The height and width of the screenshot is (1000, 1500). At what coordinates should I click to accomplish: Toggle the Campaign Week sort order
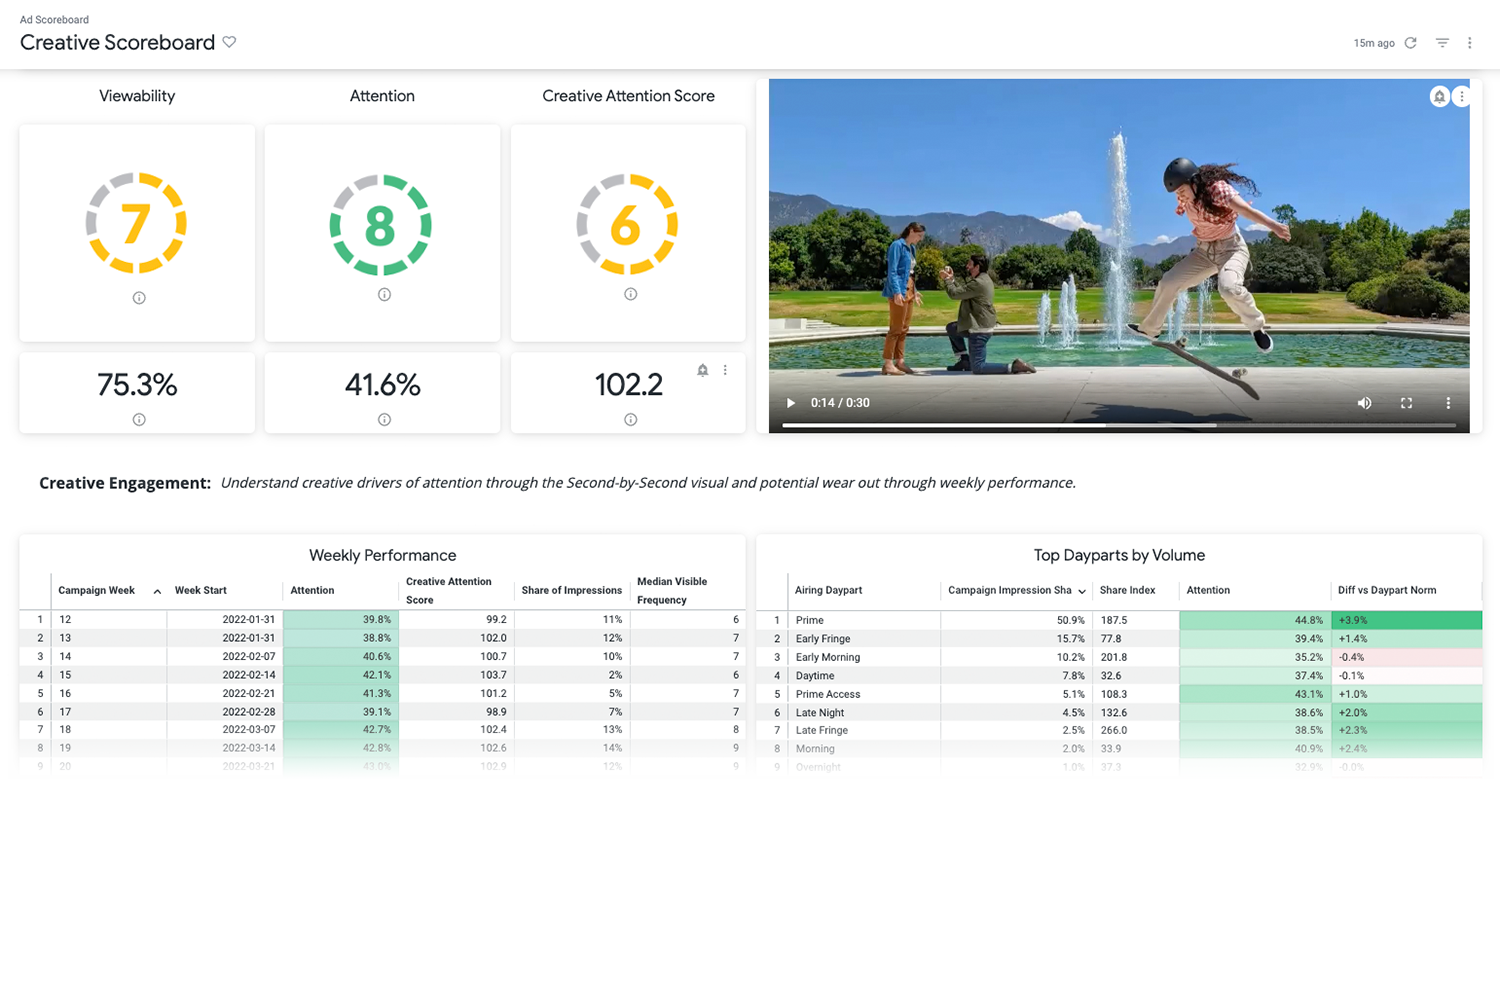point(157,590)
